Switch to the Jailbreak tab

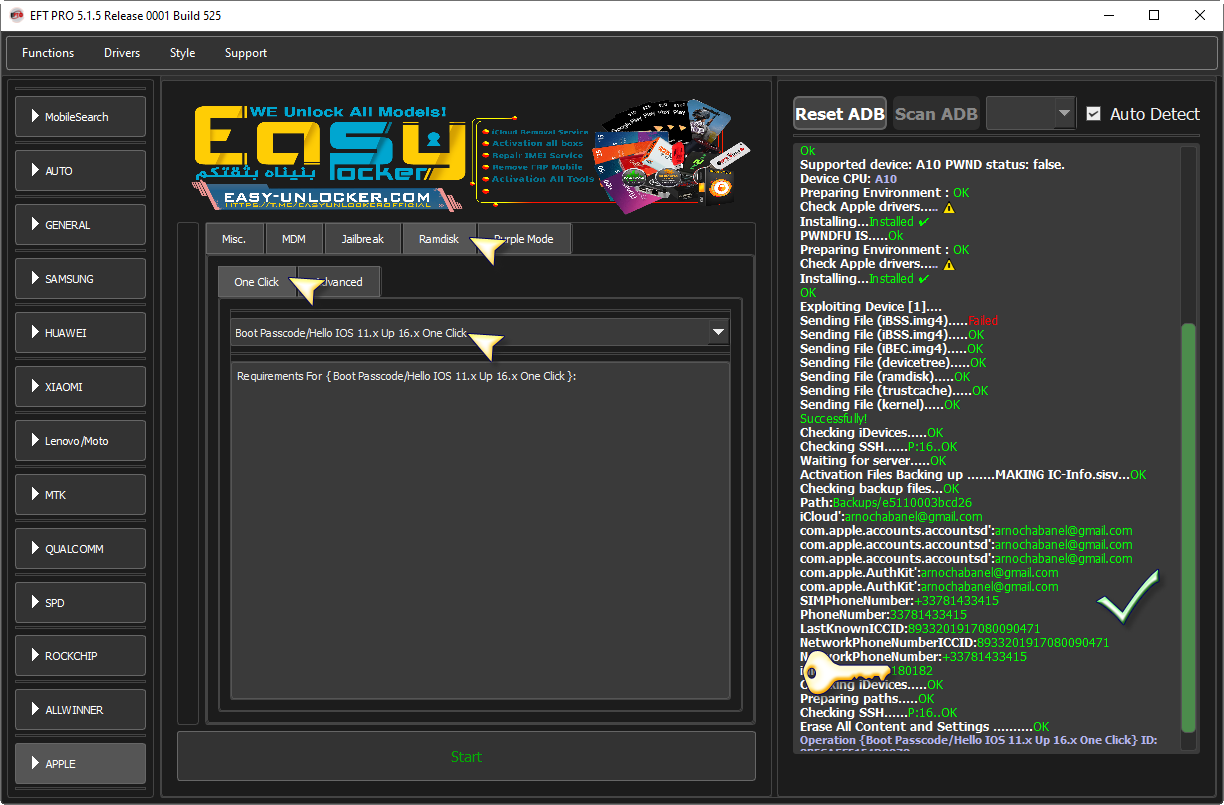pos(363,239)
